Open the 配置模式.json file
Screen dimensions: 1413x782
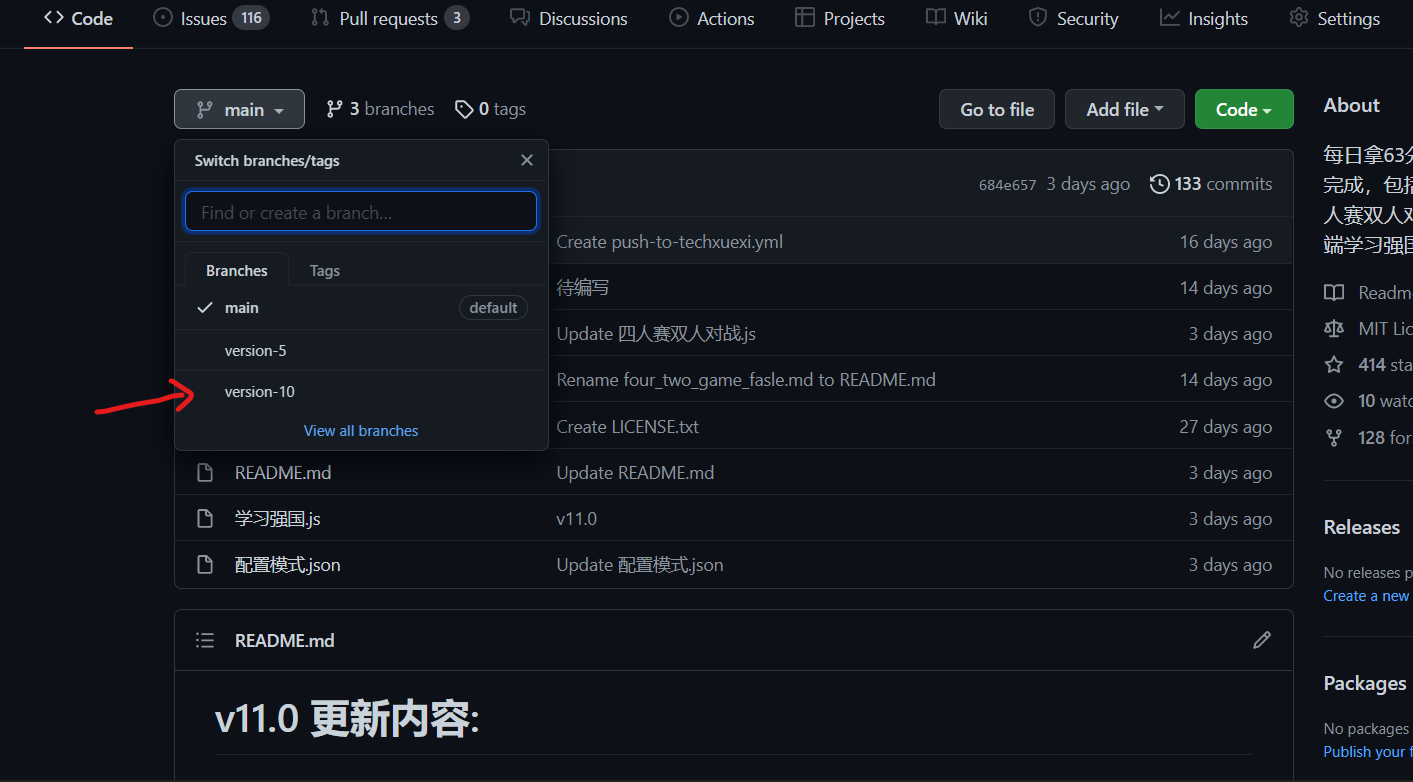[288, 565]
